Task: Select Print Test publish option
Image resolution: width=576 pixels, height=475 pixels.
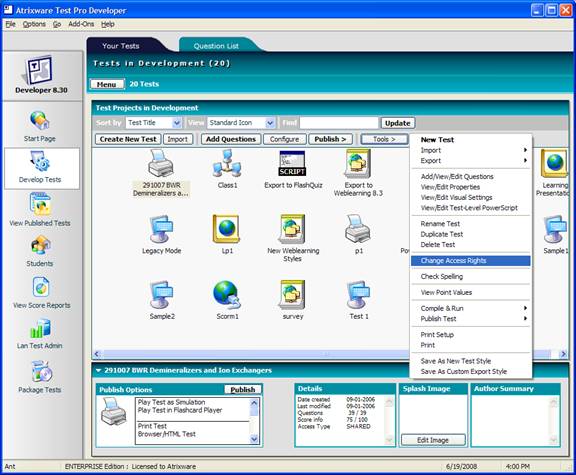Action: [152, 426]
